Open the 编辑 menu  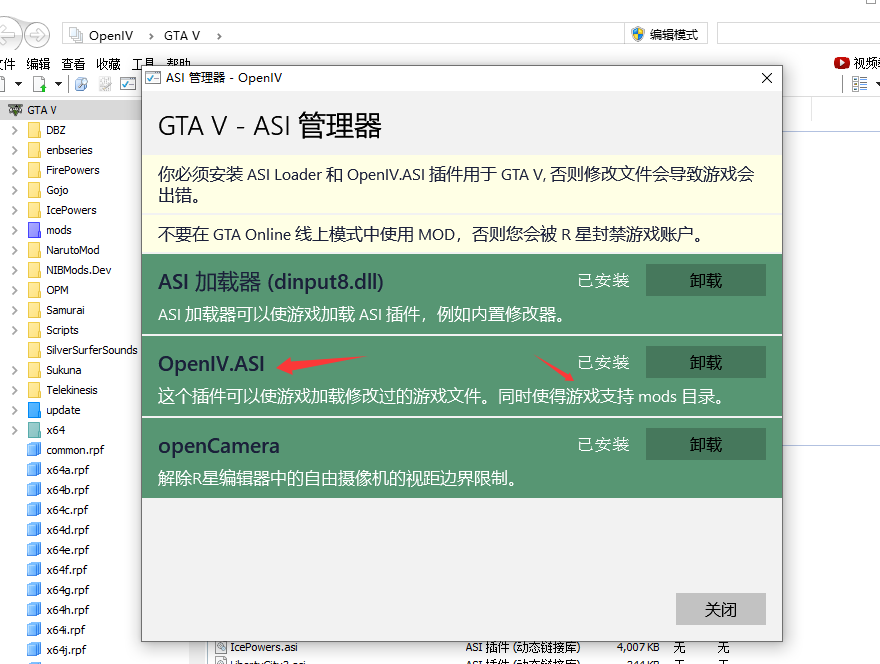pyautogui.click(x=38, y=64)
